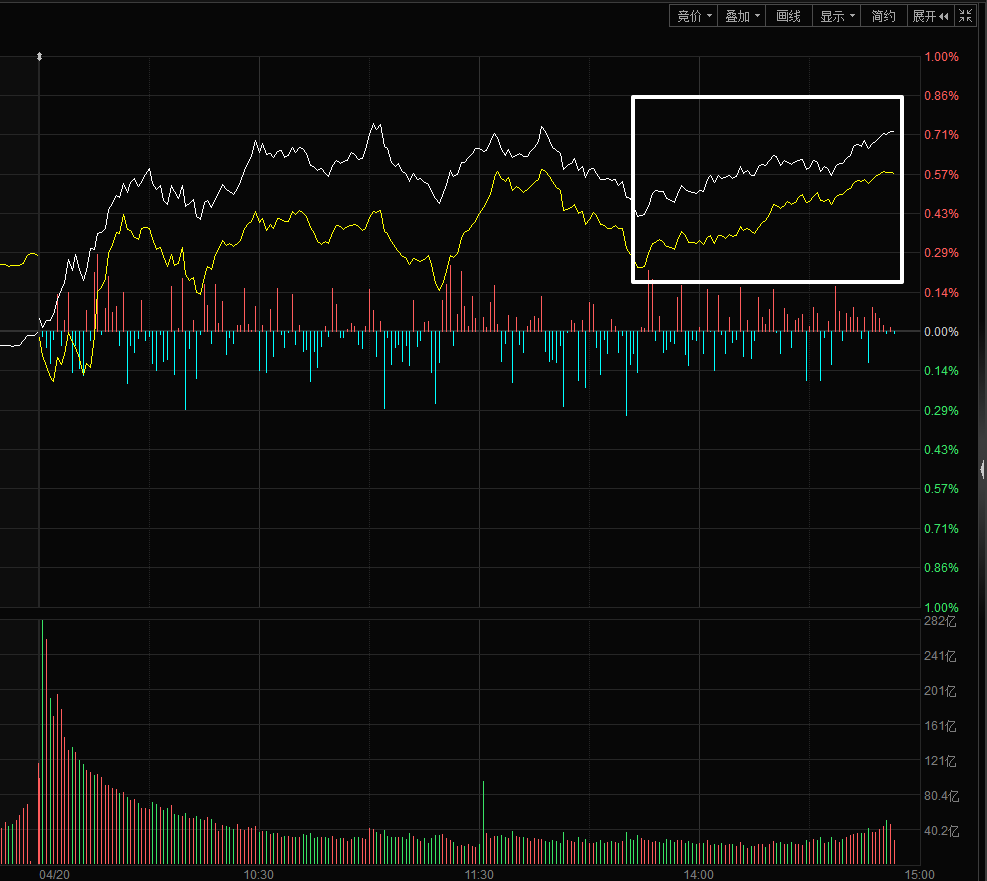Click the 0.00% baseline axis label
This screenshot has width=987, height=881.
(x=941, y=332)
